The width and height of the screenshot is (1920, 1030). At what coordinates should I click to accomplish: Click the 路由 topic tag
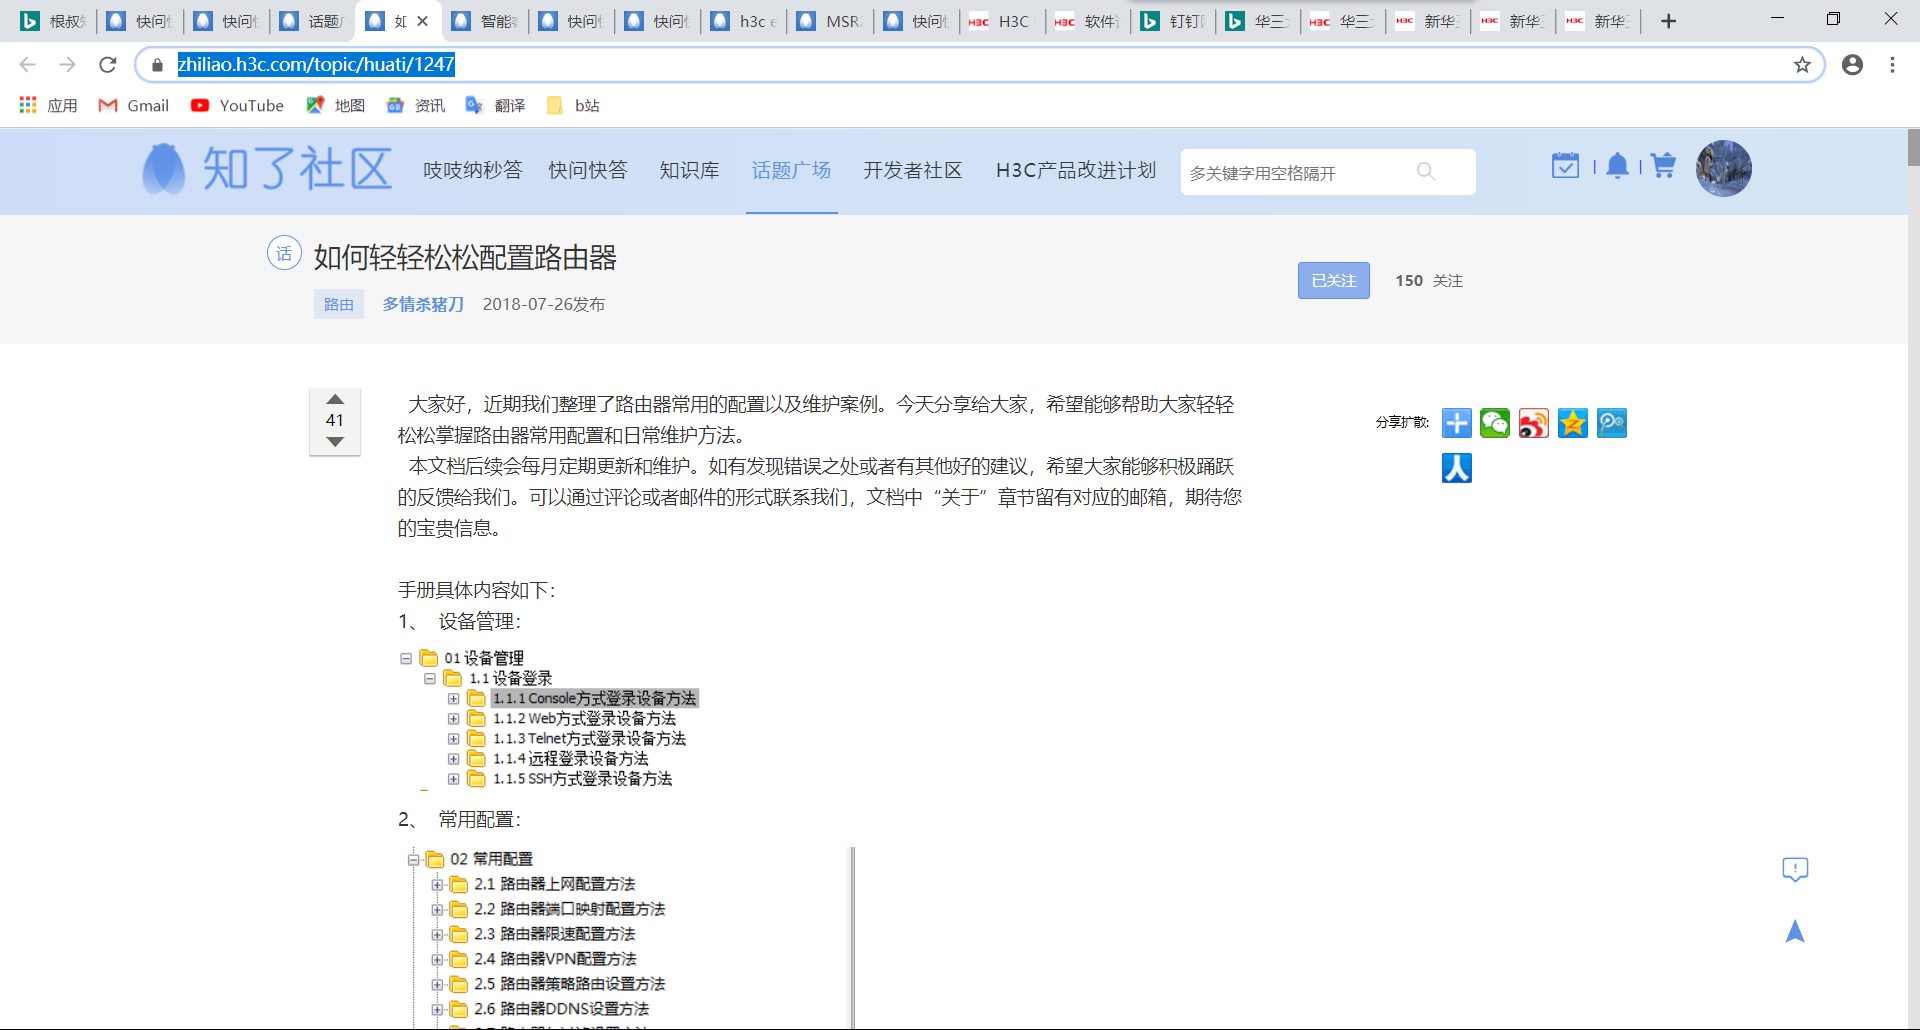click(338, 304)
